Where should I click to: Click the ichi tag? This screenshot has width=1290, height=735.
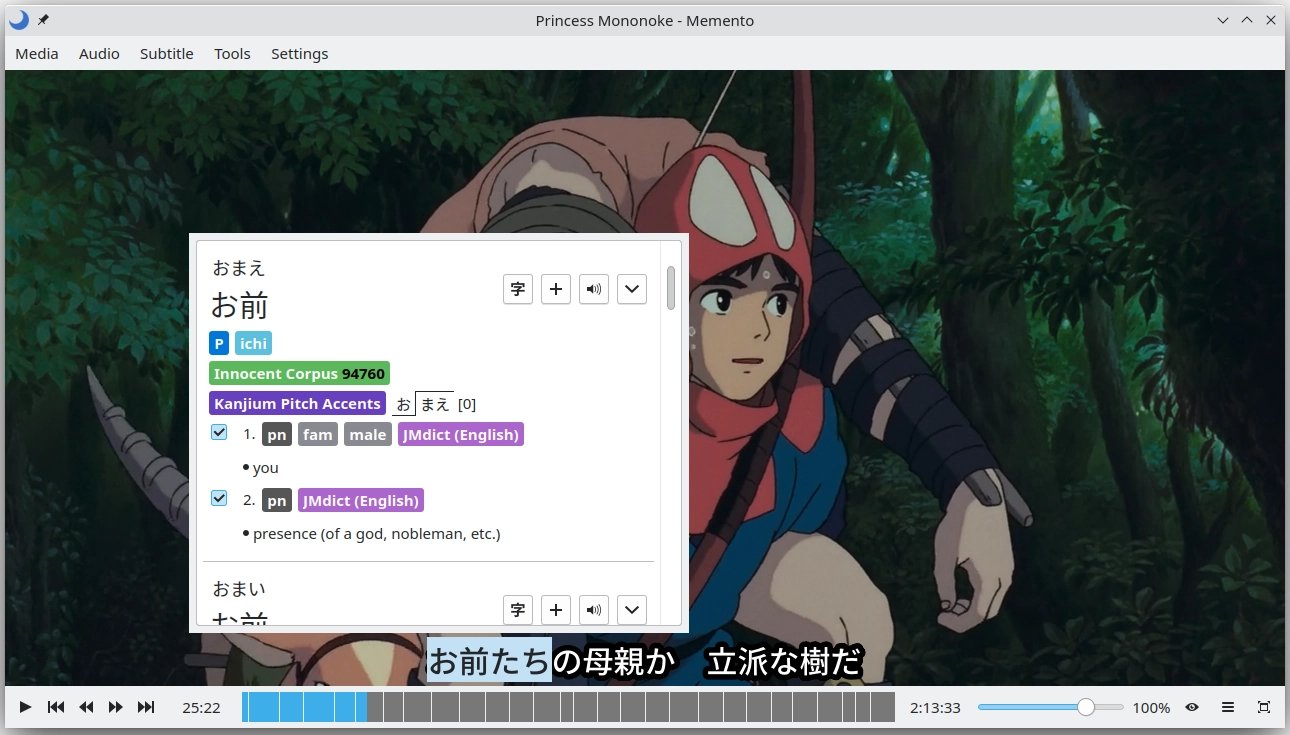(x=253, y=344)
